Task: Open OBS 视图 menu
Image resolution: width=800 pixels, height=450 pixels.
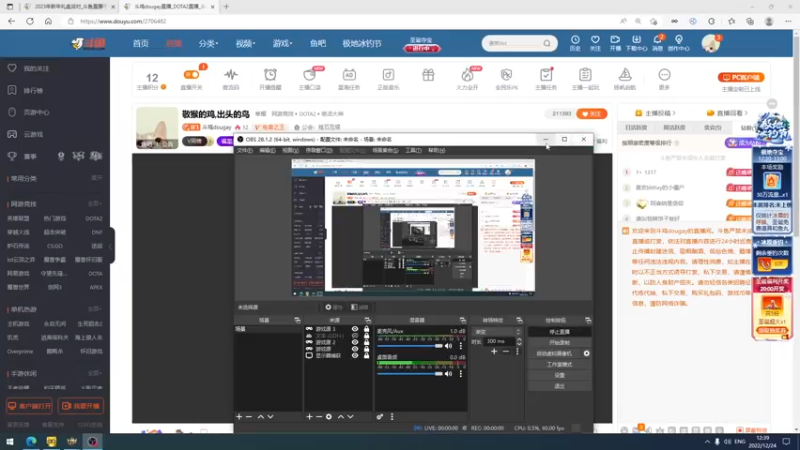Action: 290,151
